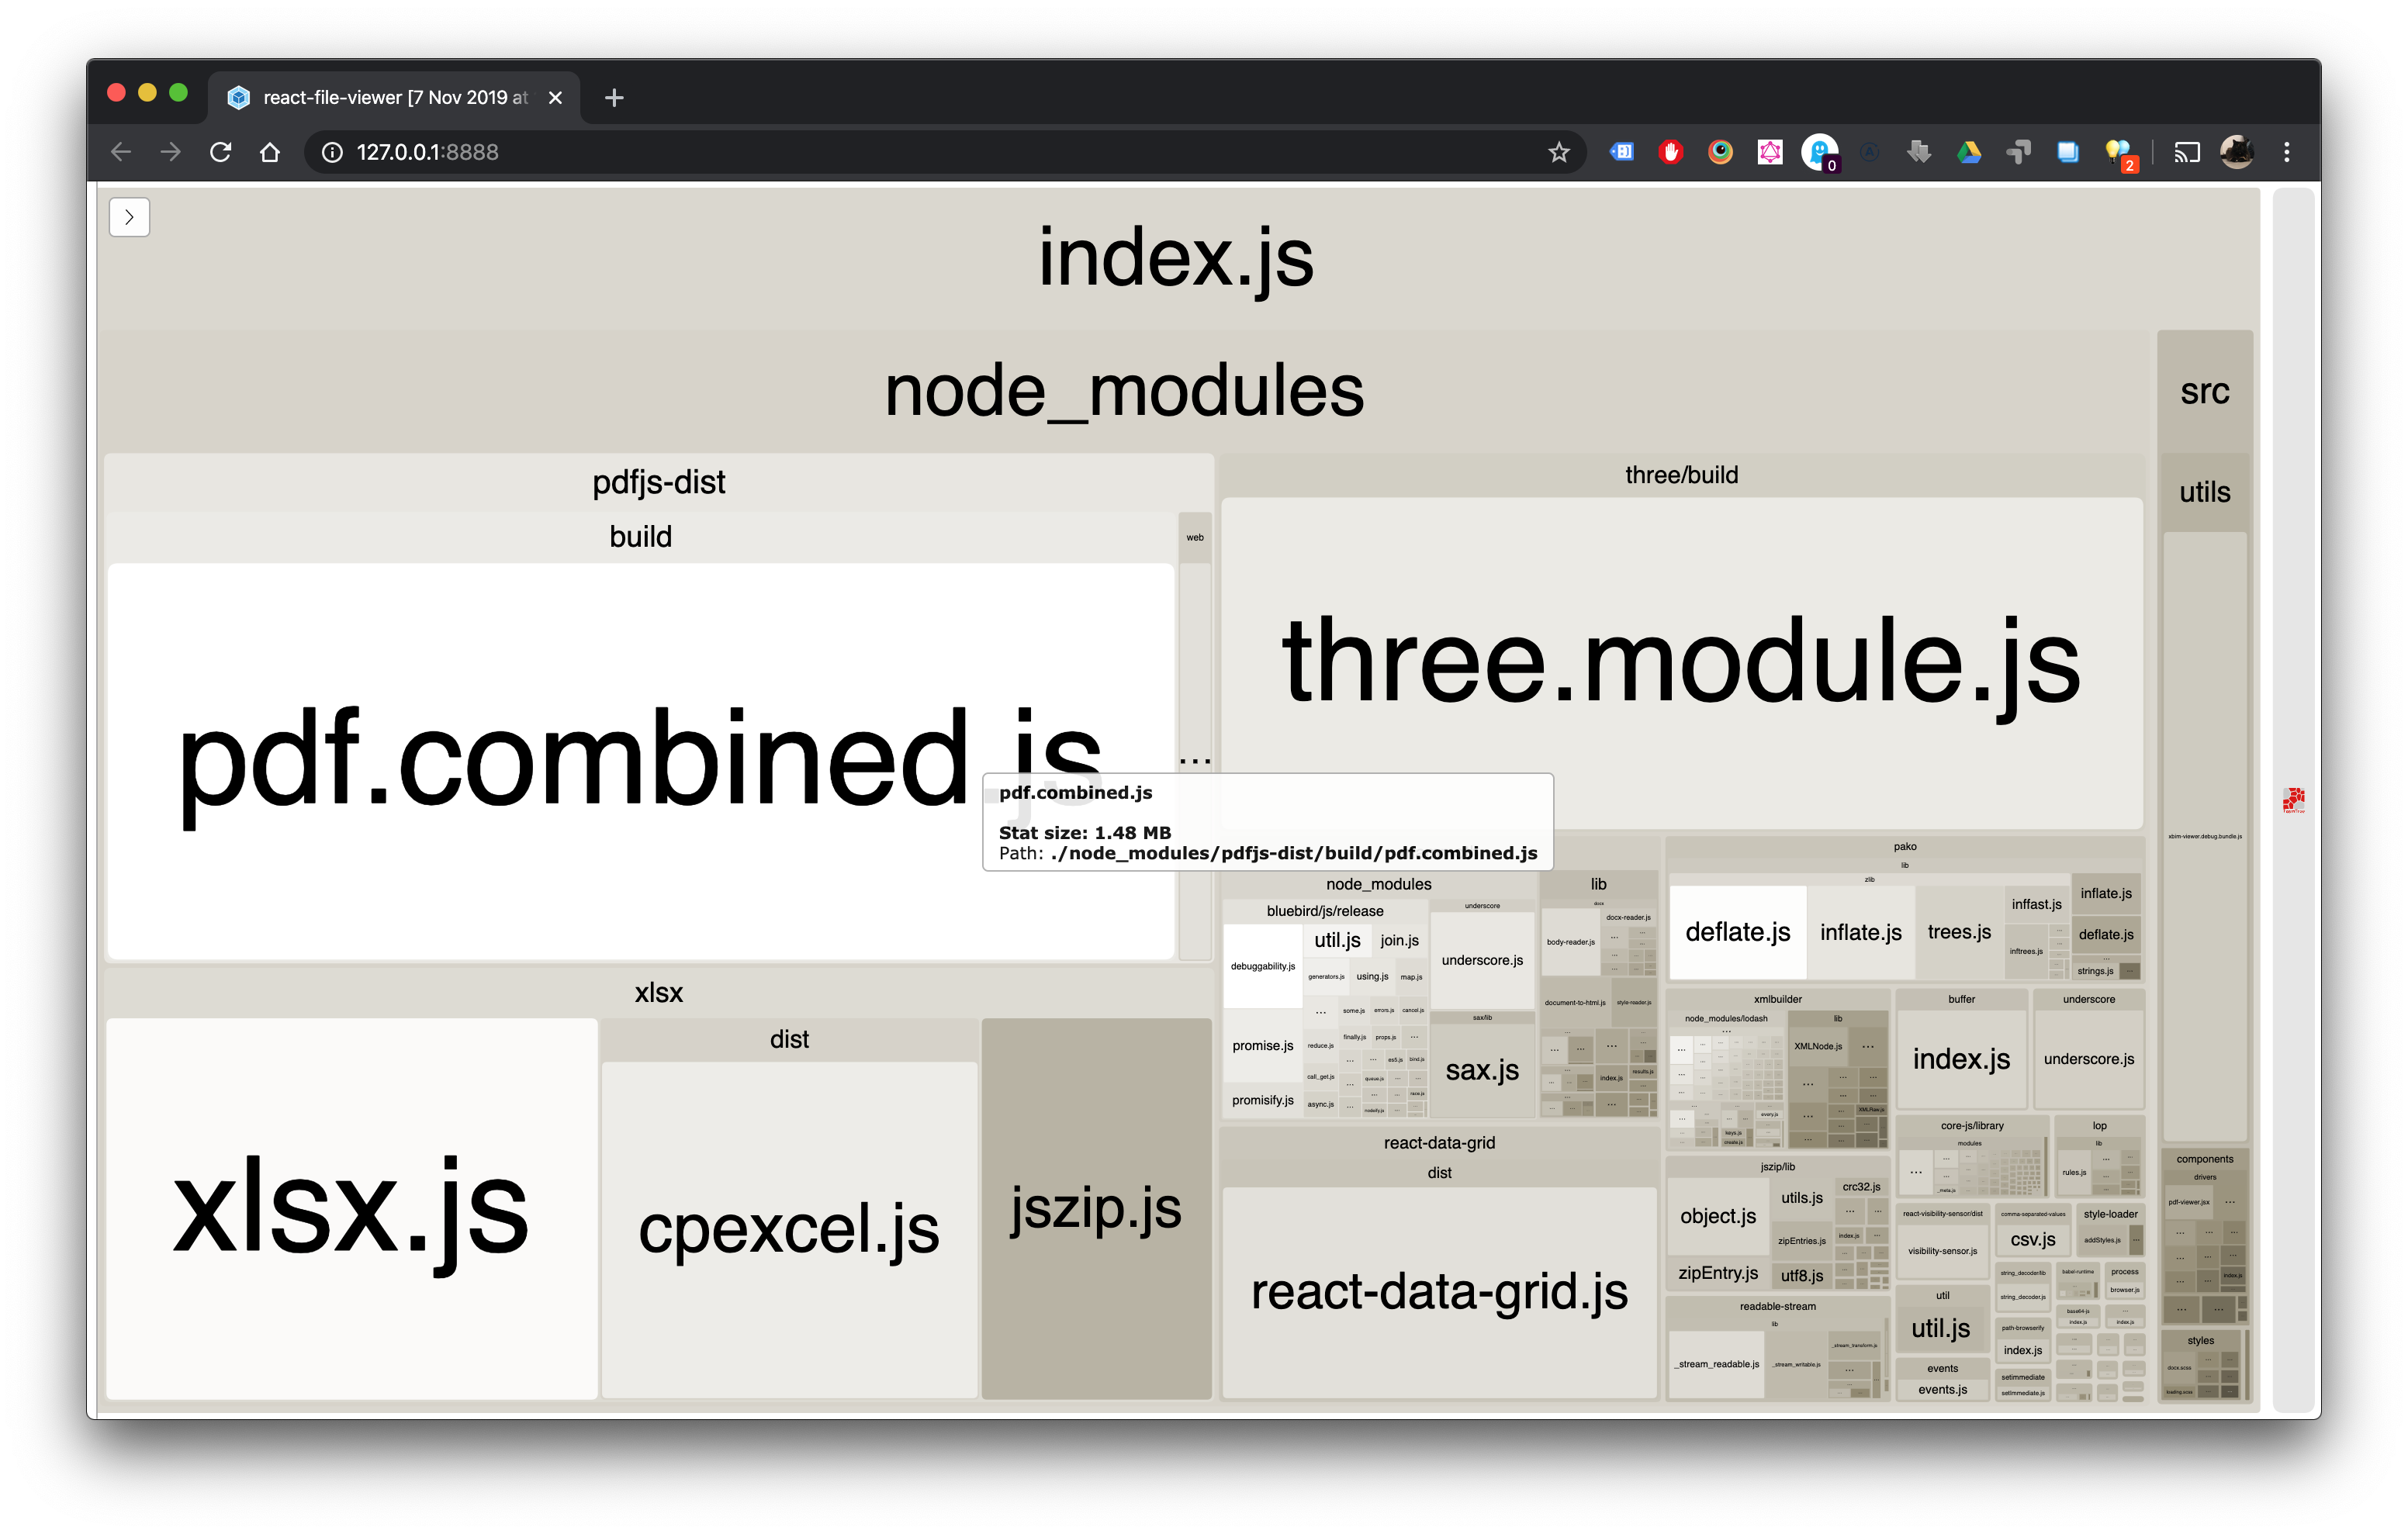Expand the analyzer sidebar with the chevron arrow

click(129, 217)
